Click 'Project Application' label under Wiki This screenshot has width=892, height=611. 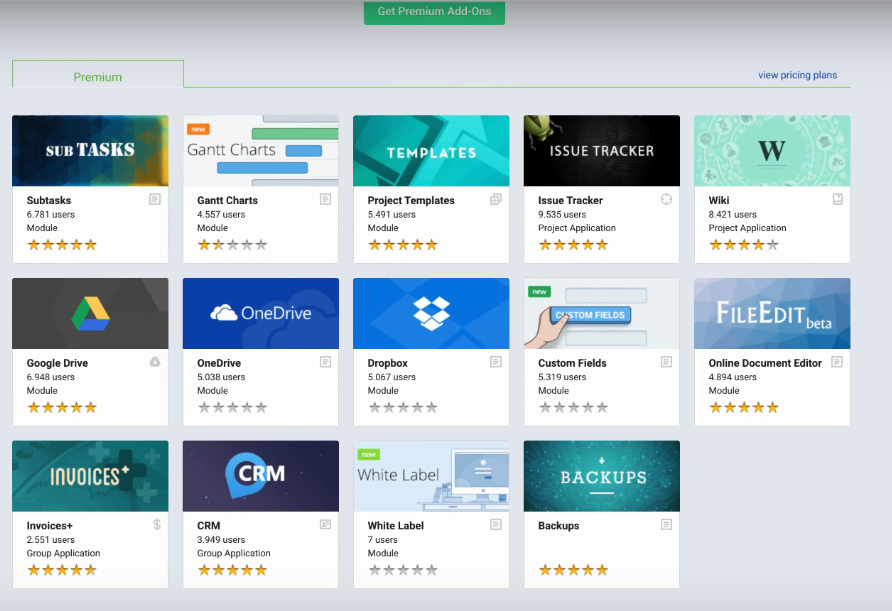coord(748,228)
